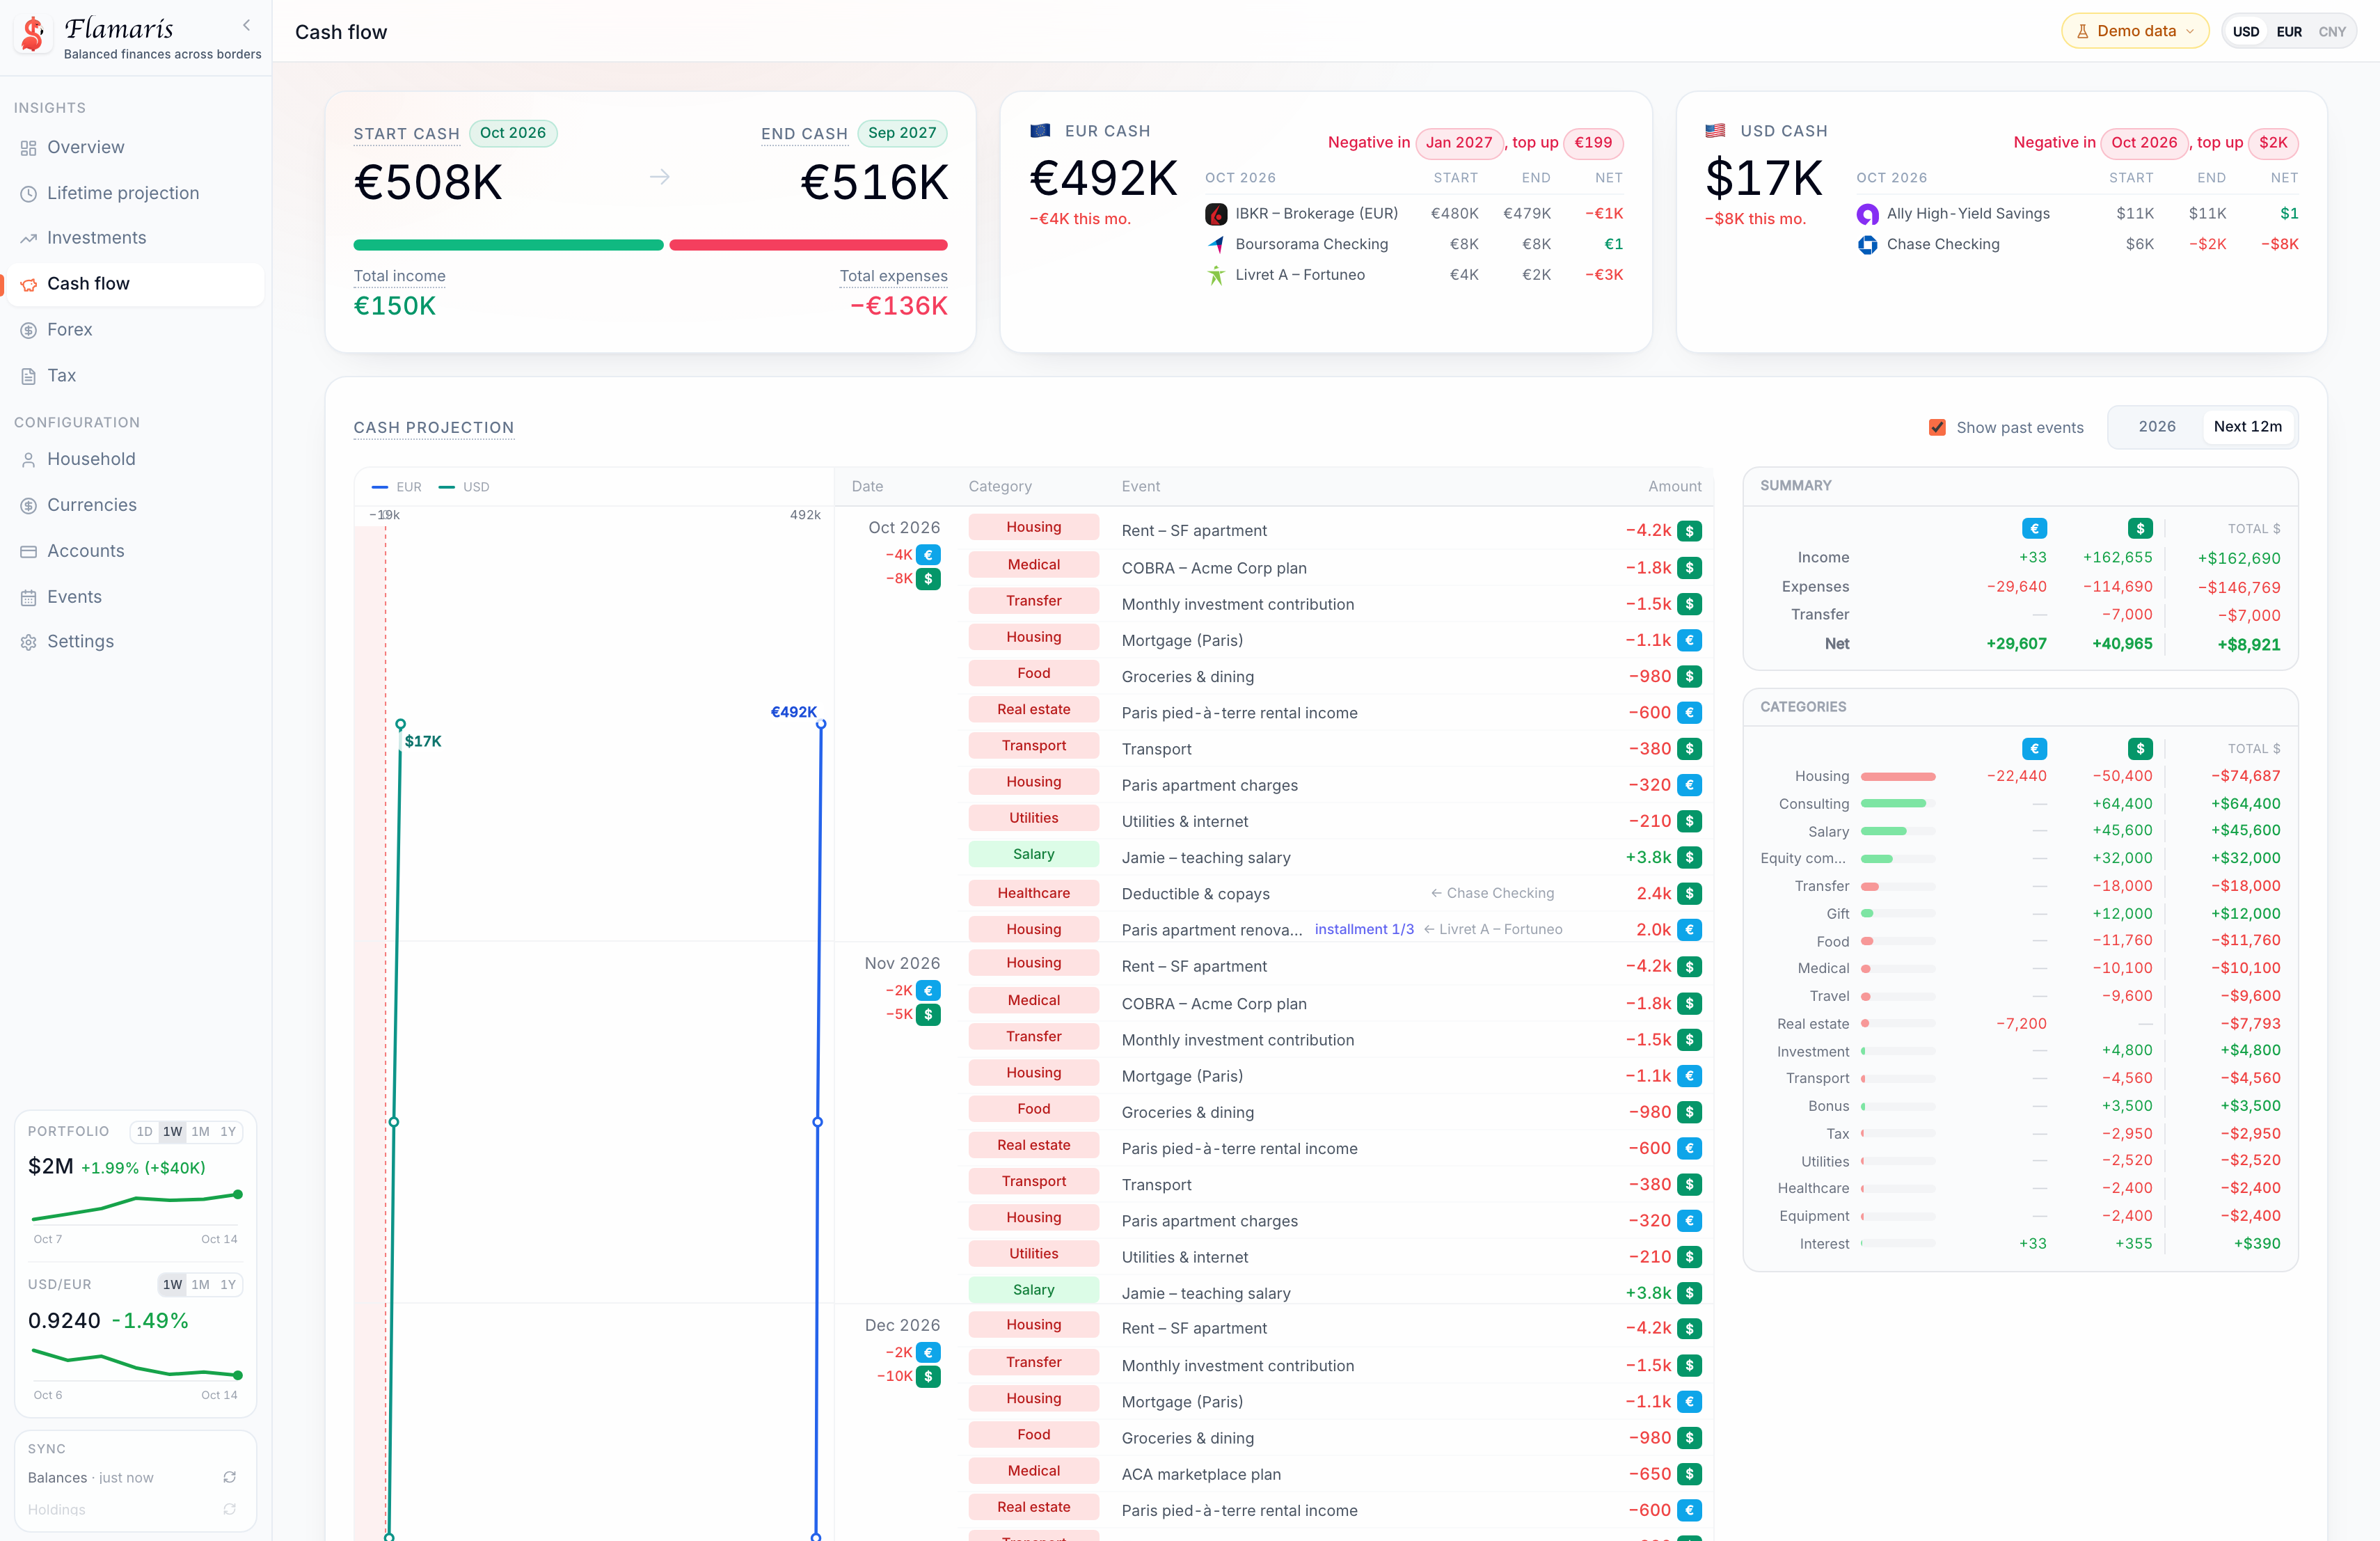Refresh Holdings sync
This screenshot has width=2380, height=1541.
[x=229, y=1509]
